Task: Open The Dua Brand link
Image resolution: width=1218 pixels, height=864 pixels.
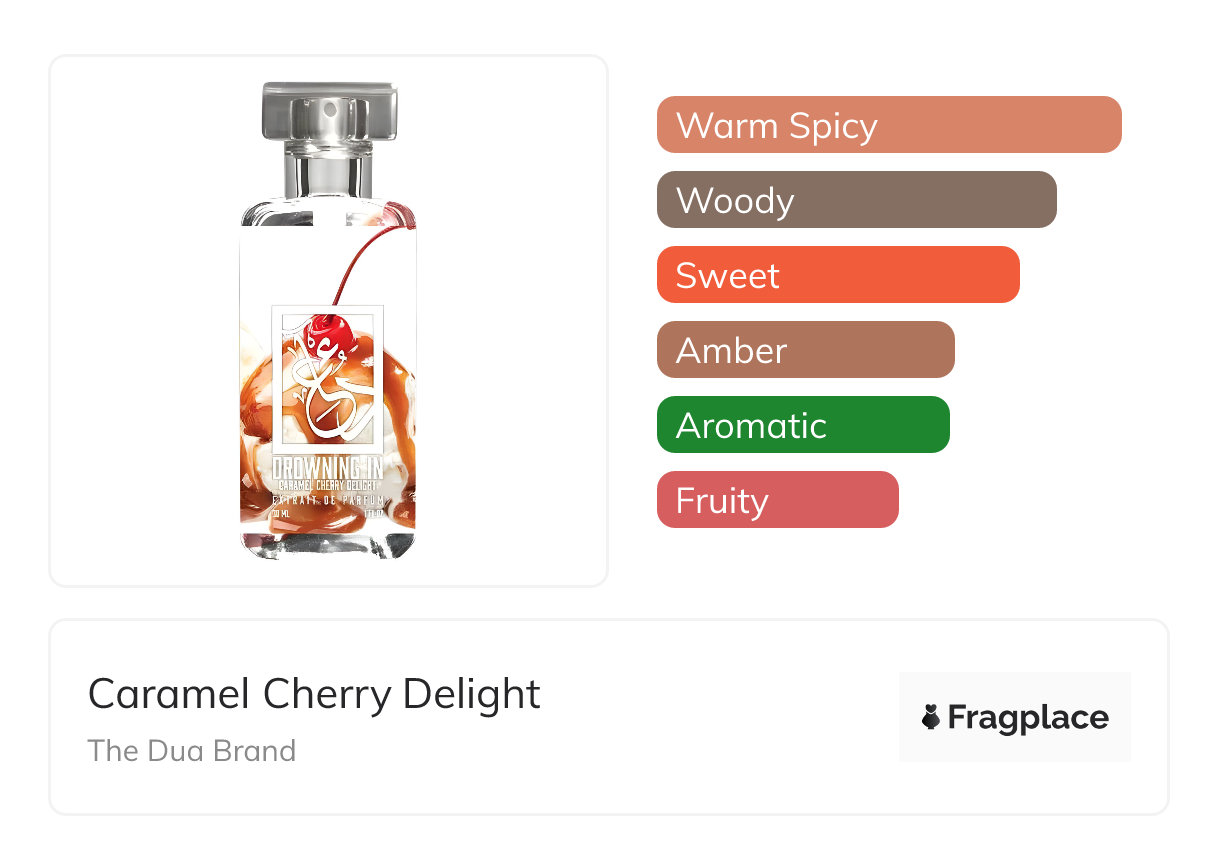Action: (192, 751)
